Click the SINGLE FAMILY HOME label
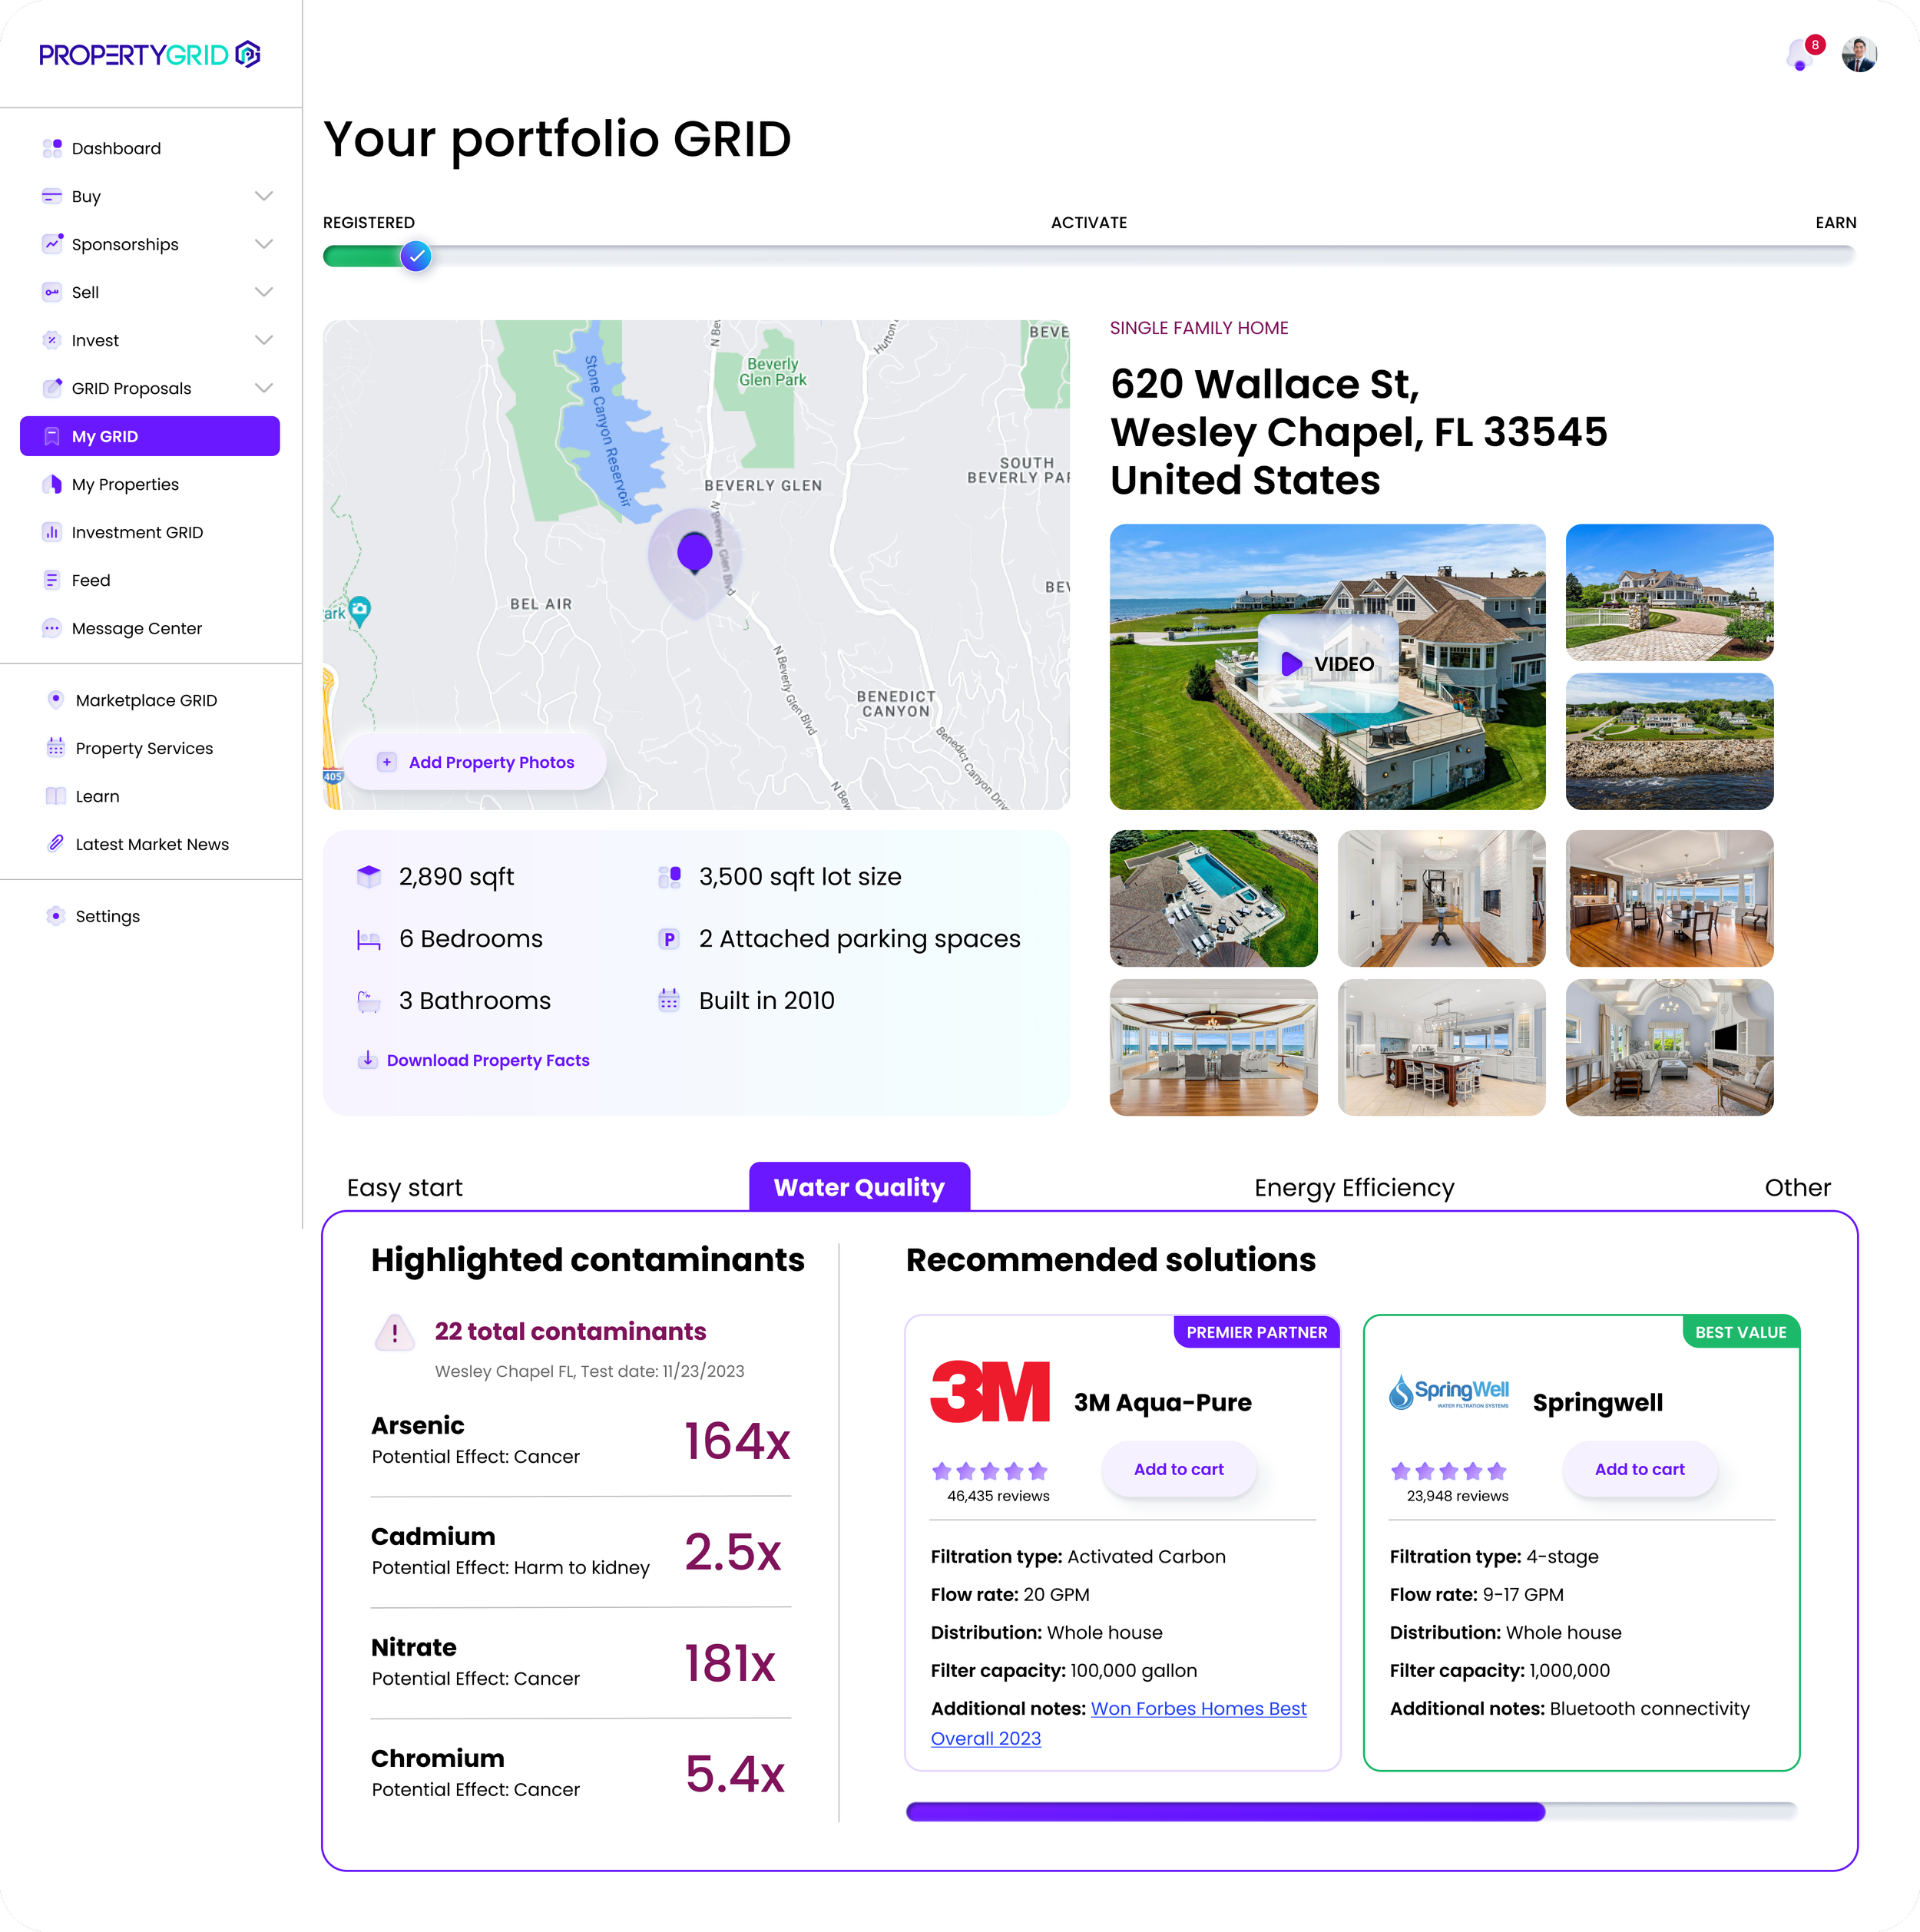This screenshot has height=1932, width=1920. click(1199, 328)
